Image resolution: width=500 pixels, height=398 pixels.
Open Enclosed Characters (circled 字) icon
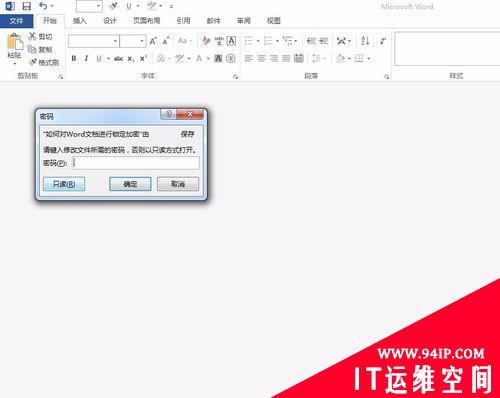pos(231,59)
